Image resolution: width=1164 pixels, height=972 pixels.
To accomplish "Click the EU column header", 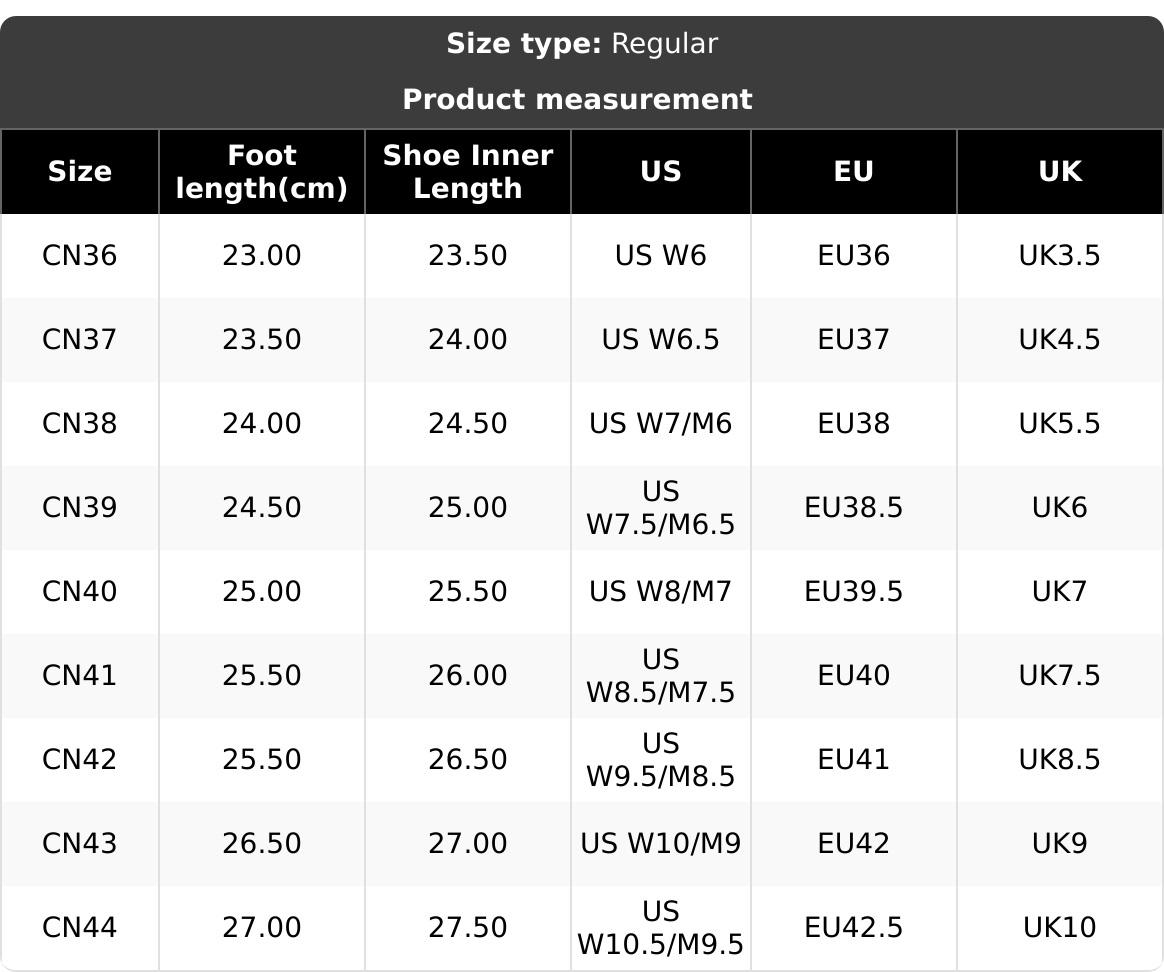I will (x=853, y=172).
